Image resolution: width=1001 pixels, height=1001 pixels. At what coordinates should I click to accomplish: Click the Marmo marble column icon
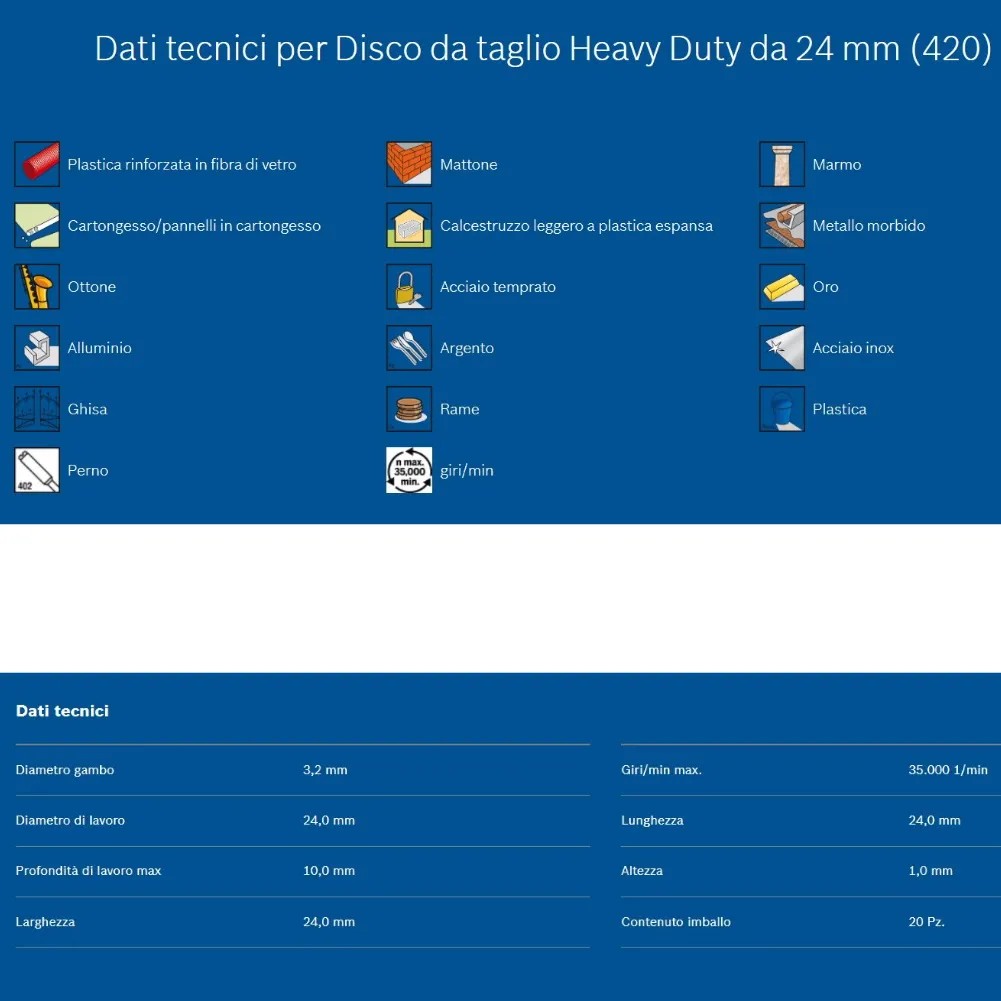point(781,164)
